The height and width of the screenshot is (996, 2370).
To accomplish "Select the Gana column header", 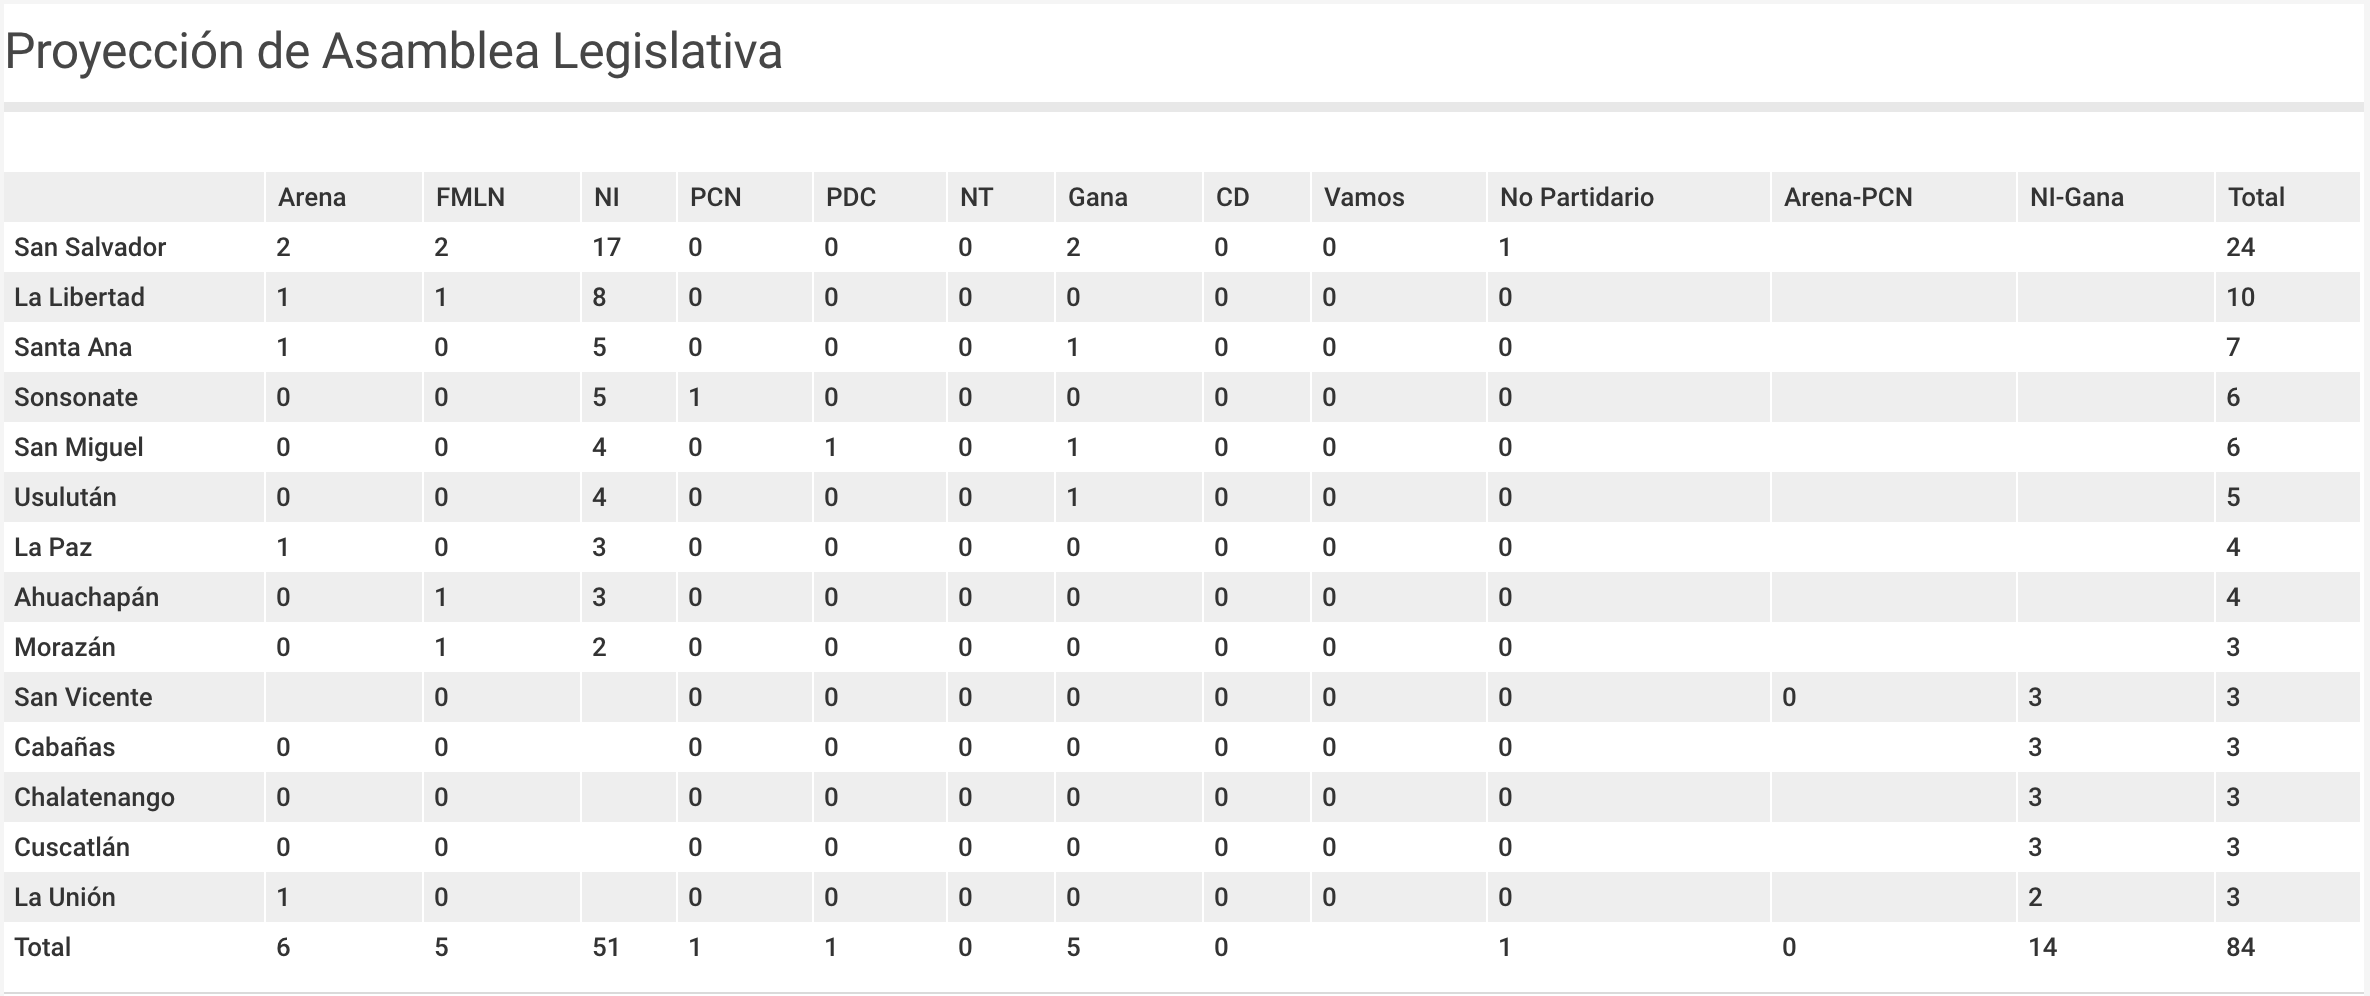I will (x=1098, y=197).
